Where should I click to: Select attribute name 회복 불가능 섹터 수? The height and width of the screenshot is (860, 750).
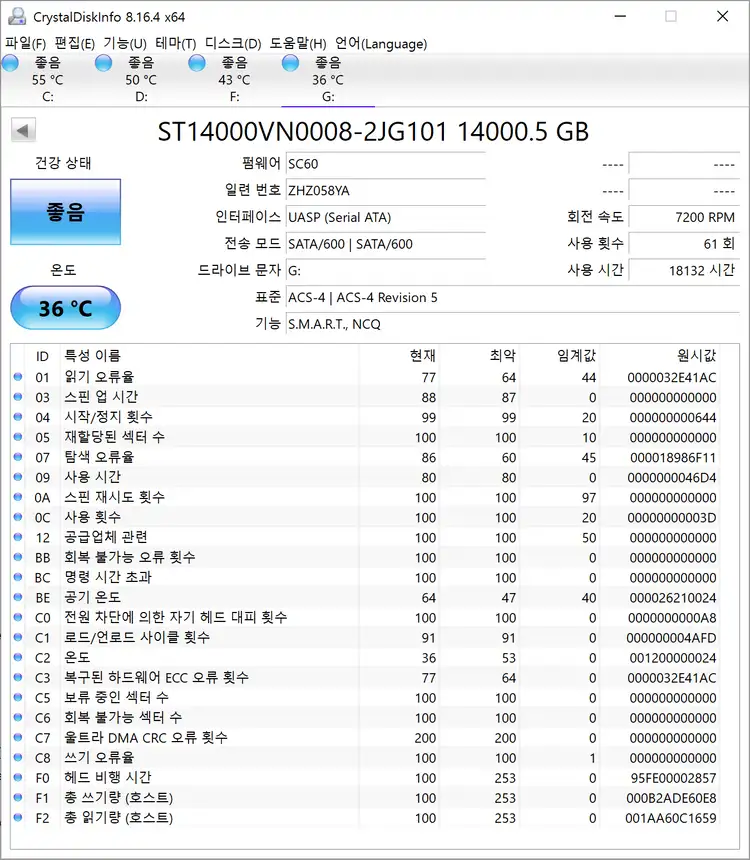tap(123, 717)
